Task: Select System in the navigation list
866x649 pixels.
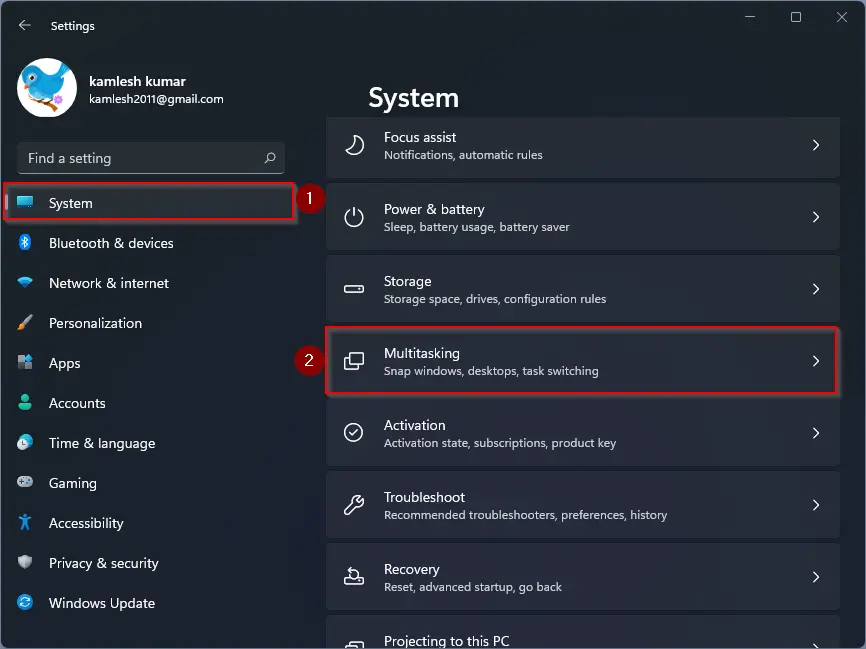Action: pyautogui.click(x=149, y=203)
